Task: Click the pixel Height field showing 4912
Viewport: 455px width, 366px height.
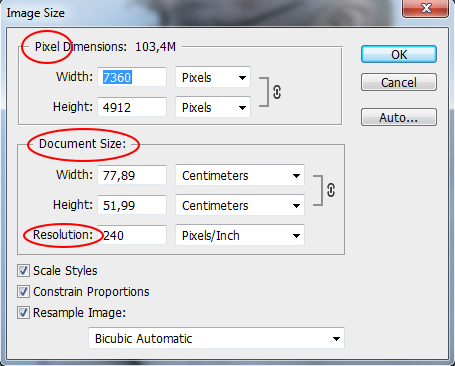Action: (132, 107)
